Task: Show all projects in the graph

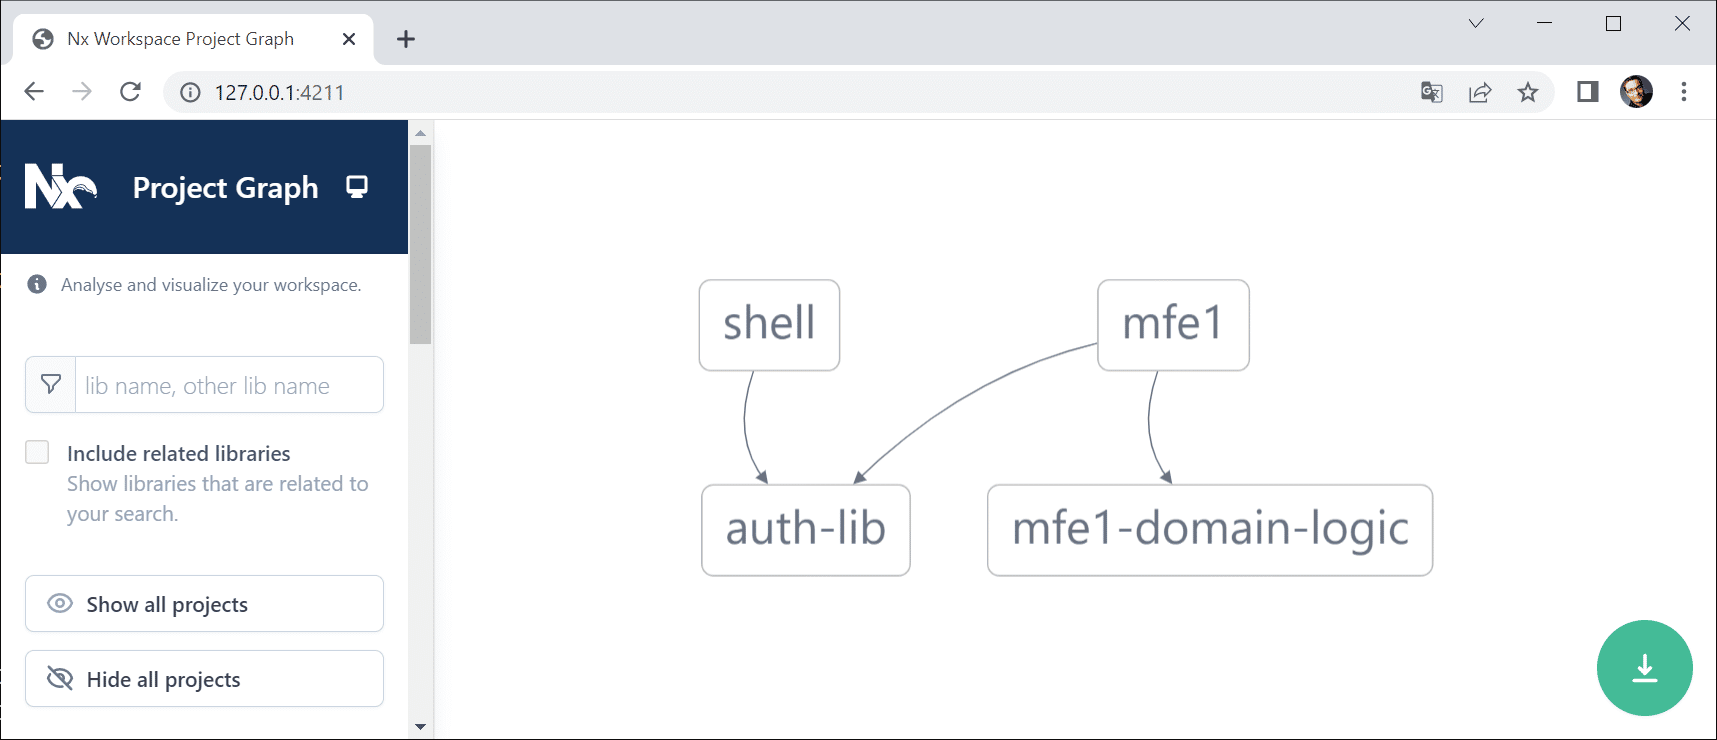Action: (x=204, y=604)
